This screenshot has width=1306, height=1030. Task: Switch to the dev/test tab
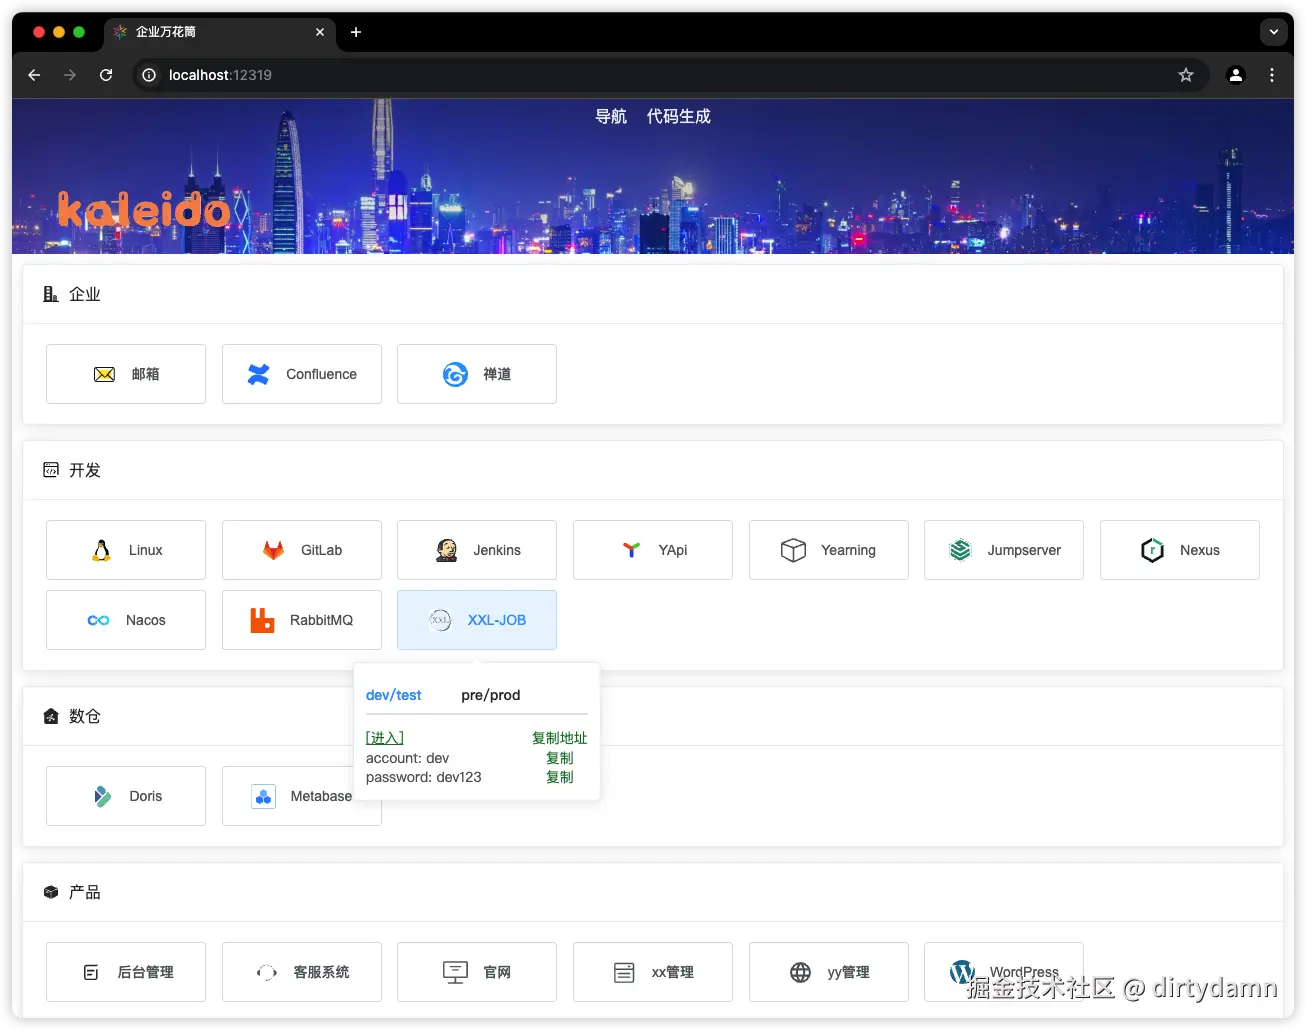pyautogui.click(x=394, y=695)
